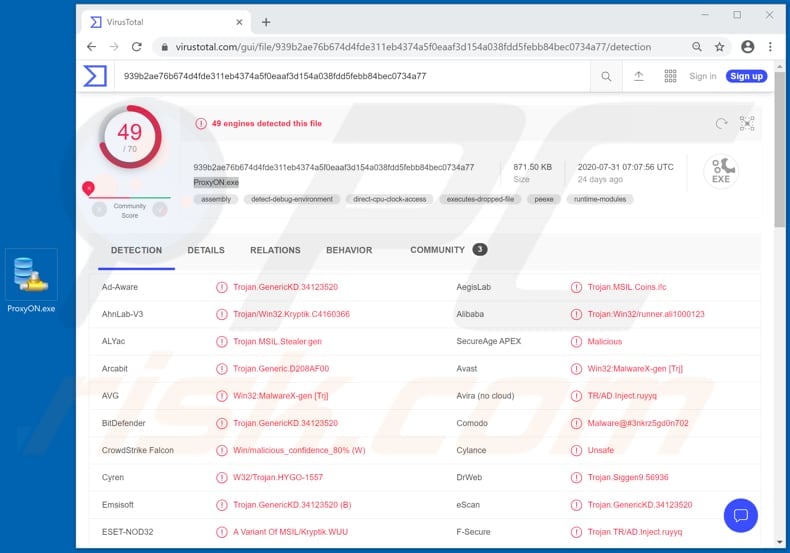The image size is (790, 553).
Task: Click the browser zoom magnifier icon
Action: (697, 47)
